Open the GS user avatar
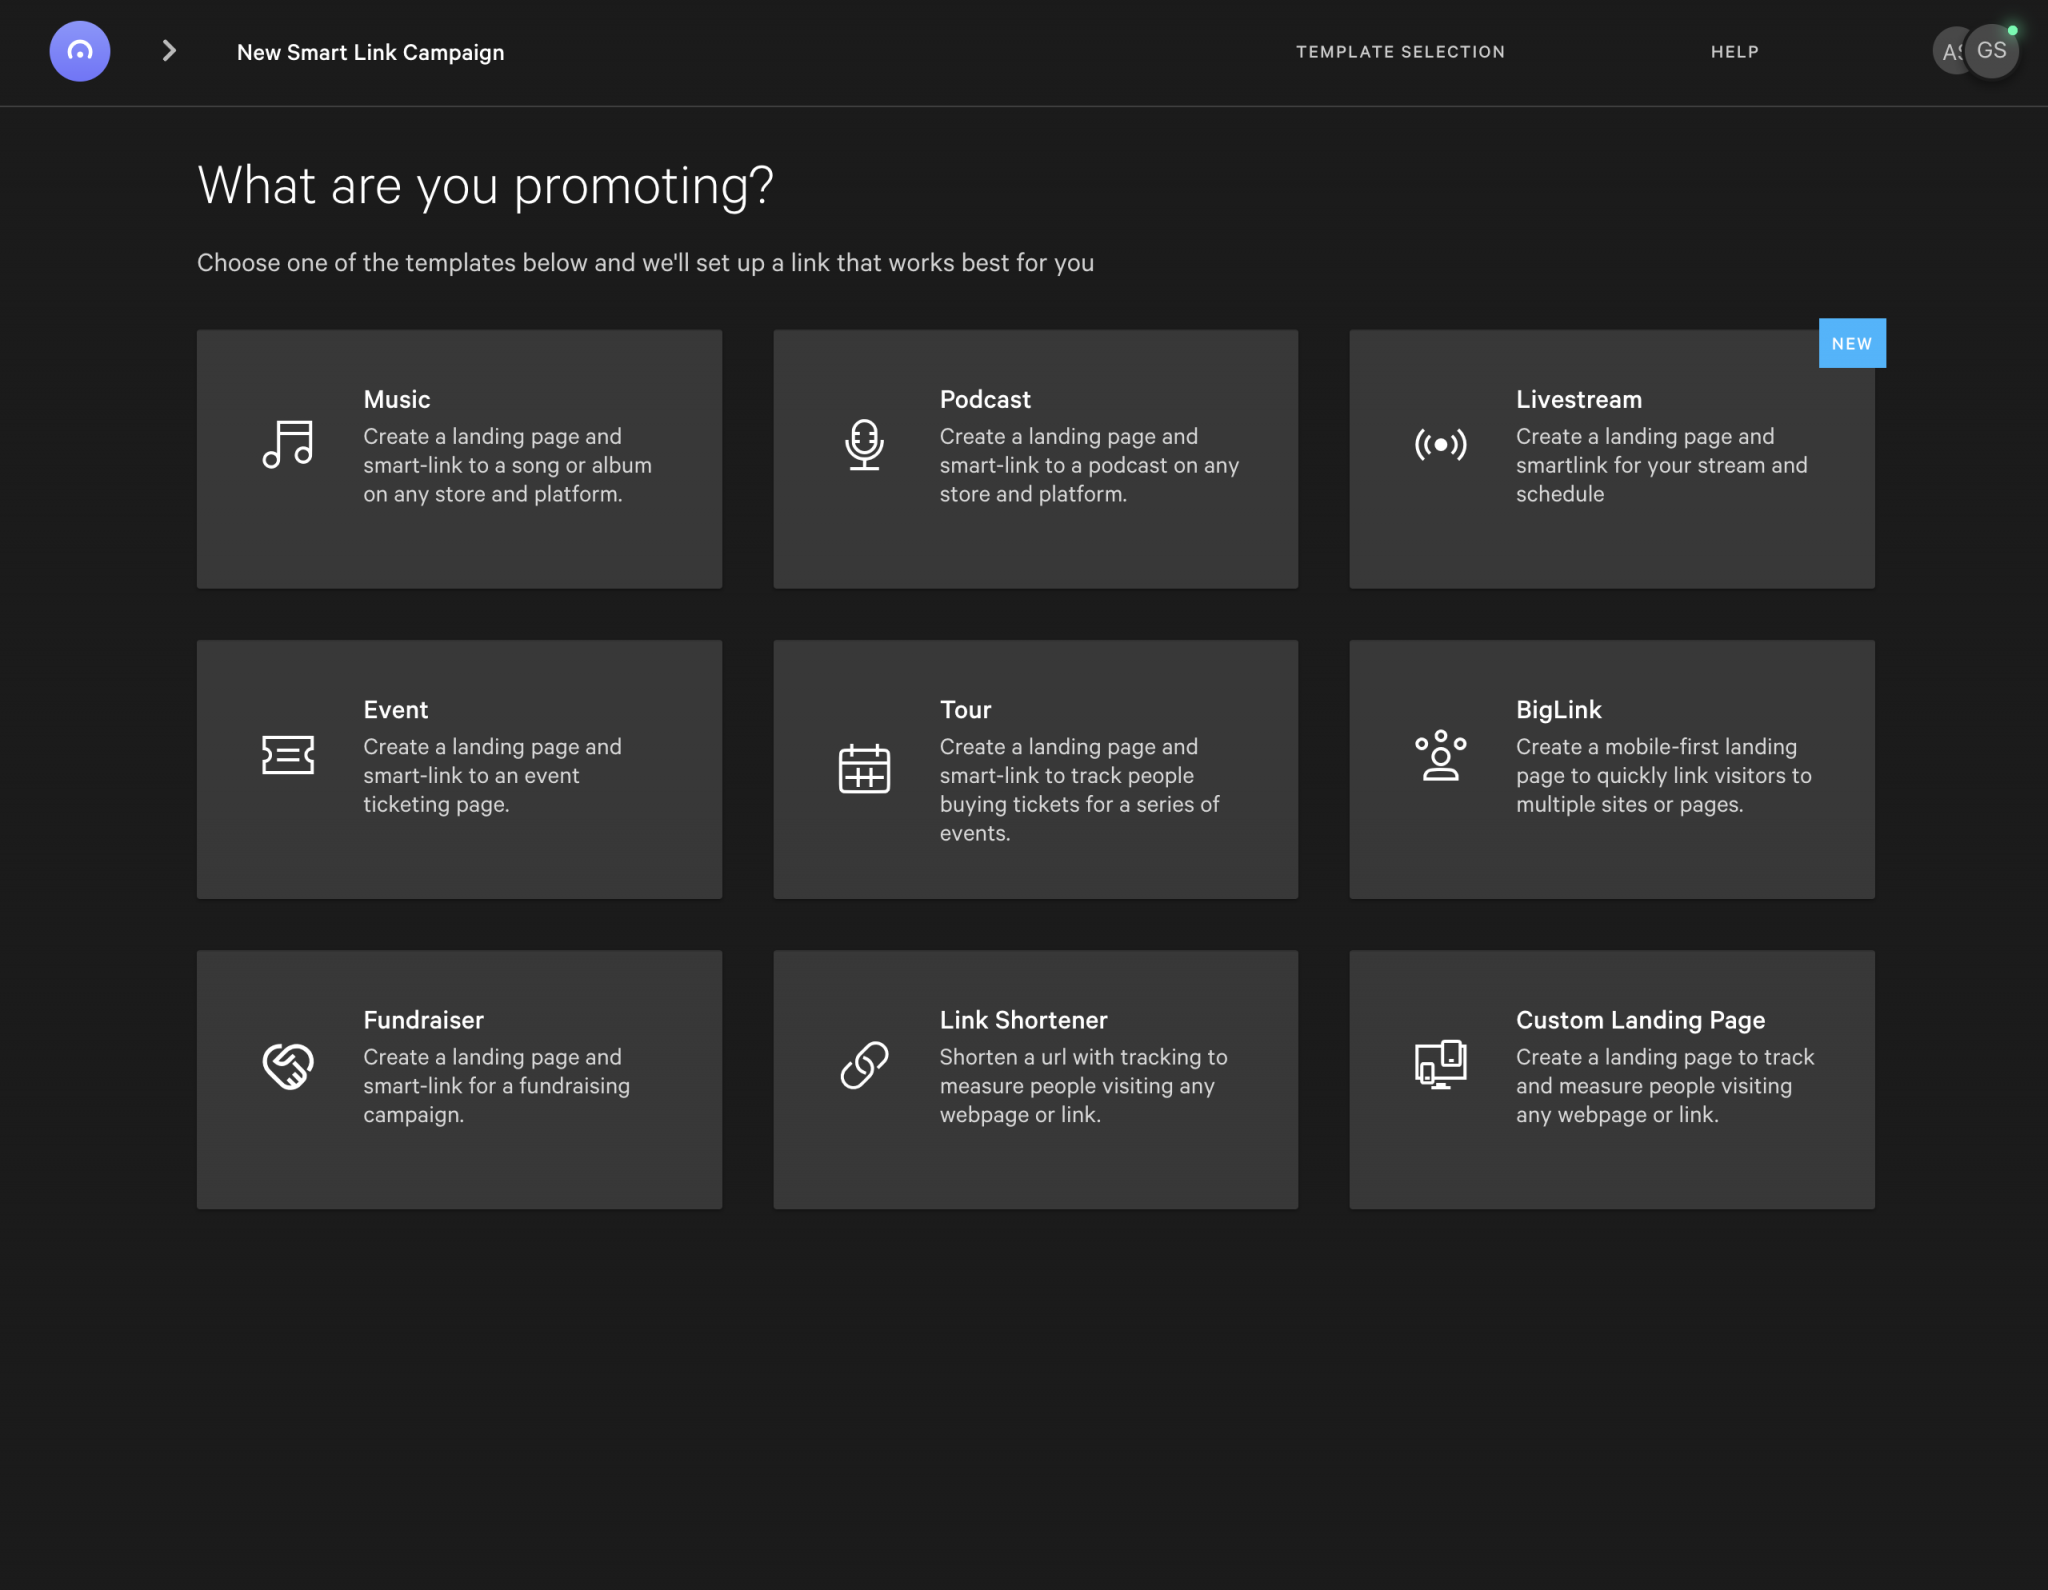2048x1590 pixels. (1992, 50)
